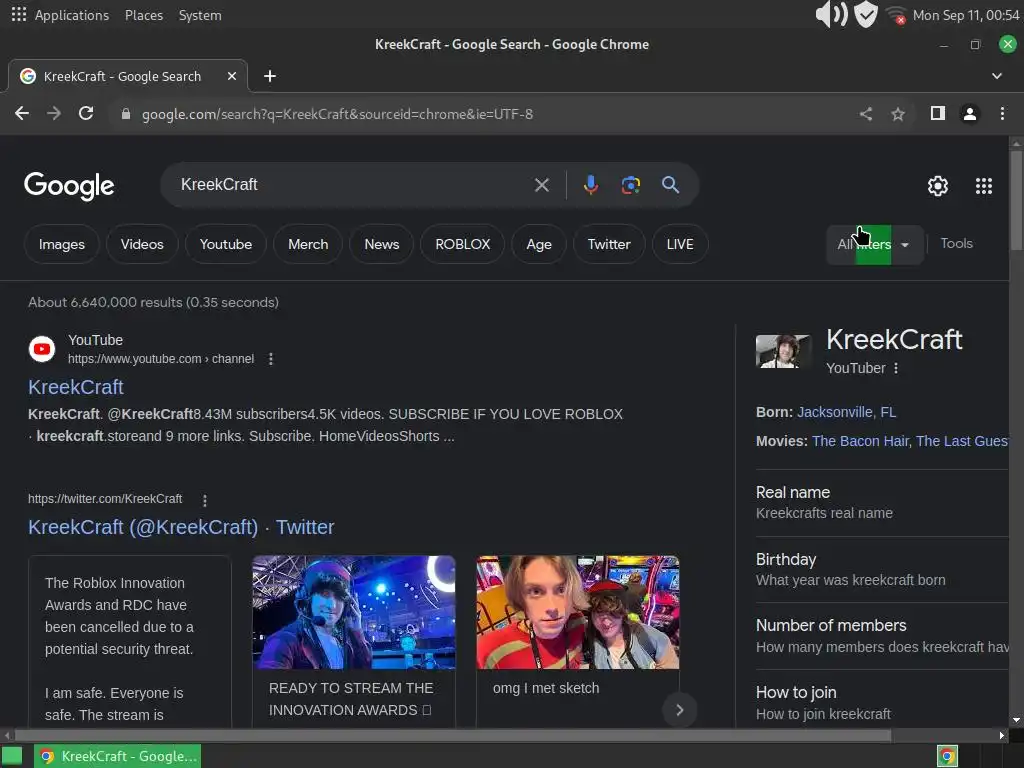
Task: Select the Twitter filter chip
Action: (609, 244)
